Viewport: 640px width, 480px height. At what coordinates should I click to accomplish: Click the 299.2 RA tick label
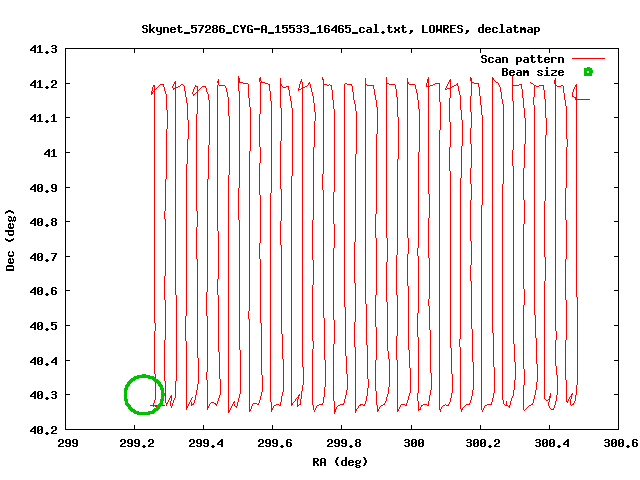click(137, 443)
